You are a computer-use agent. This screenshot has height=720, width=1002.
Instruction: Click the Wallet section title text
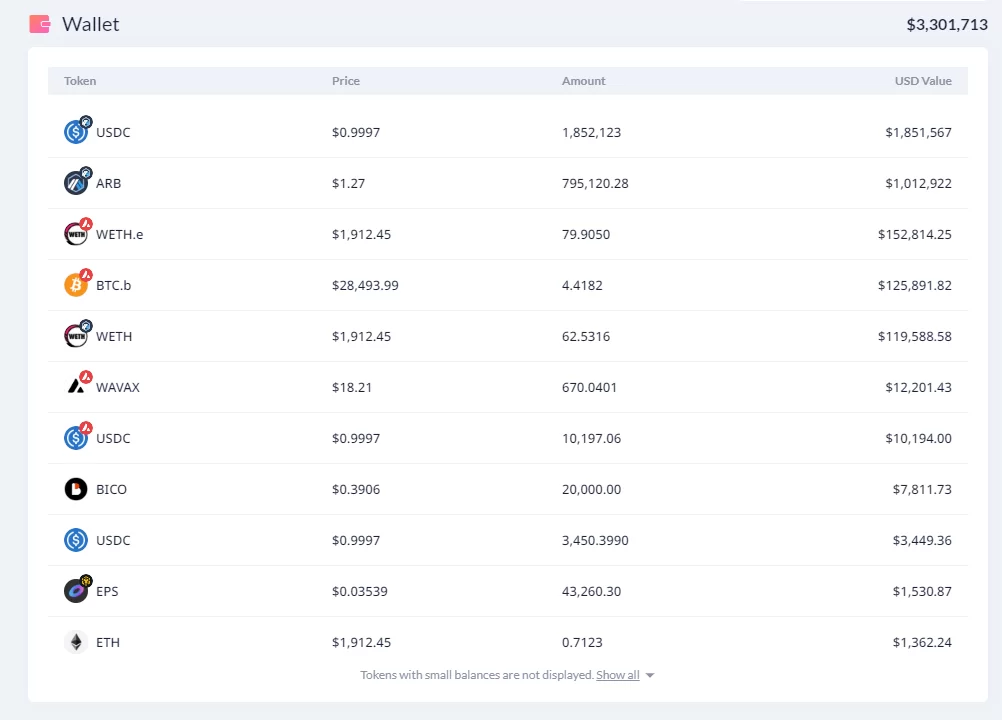pos(91,24)
